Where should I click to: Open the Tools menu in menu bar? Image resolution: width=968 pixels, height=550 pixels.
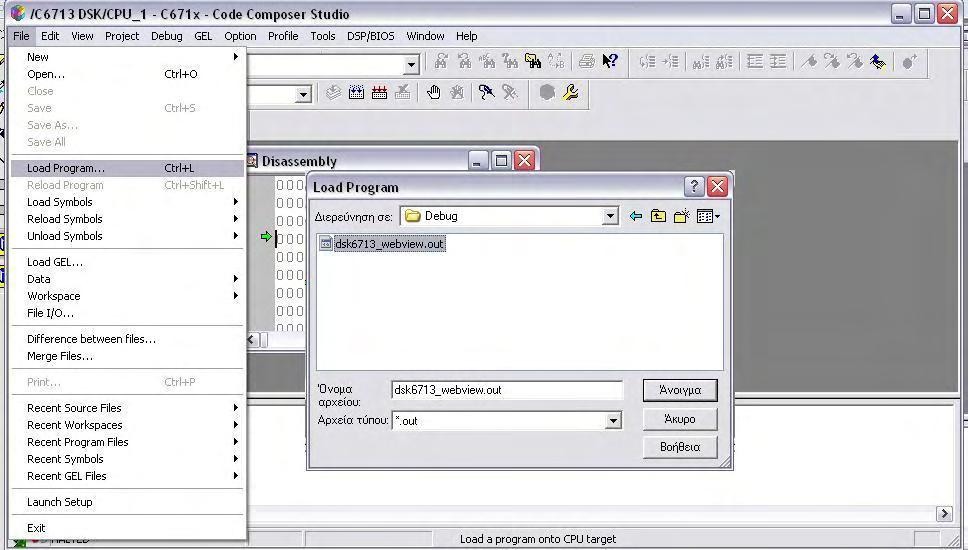[x=322, y=36]
